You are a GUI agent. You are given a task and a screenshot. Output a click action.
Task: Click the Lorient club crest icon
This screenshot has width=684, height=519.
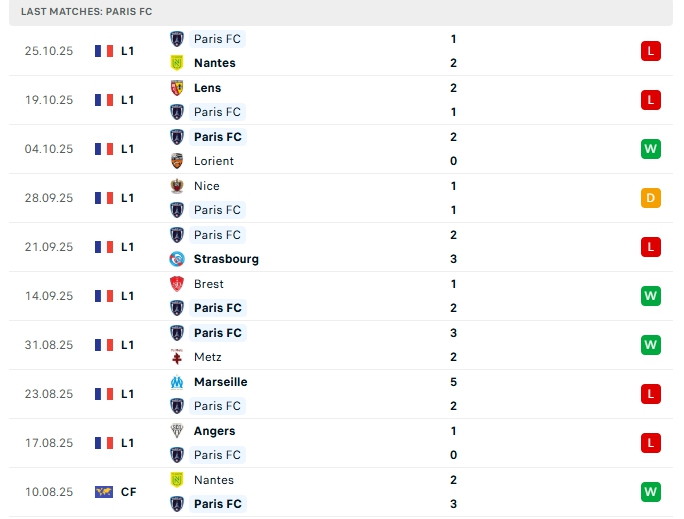[x=177, y=161]
